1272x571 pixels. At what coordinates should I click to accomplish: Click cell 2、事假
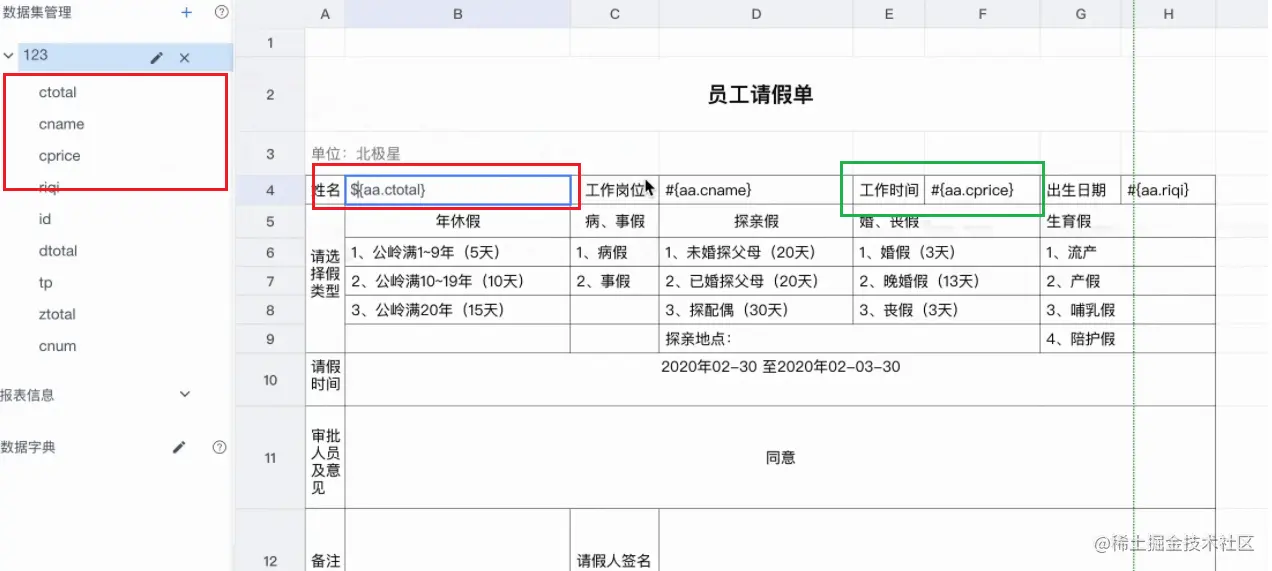[x=615, y=282]
